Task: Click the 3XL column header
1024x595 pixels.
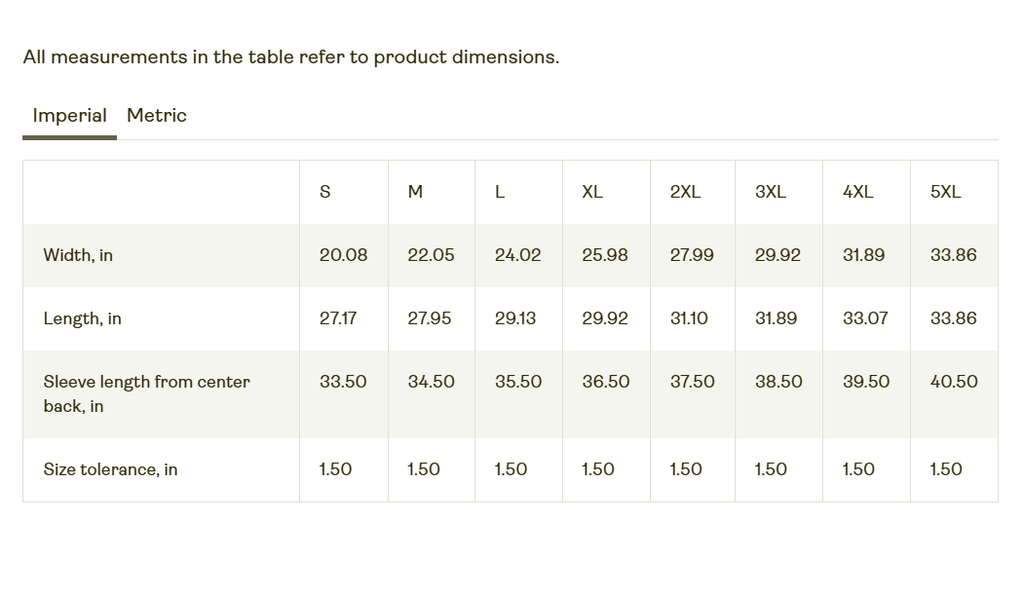Action: pos(770,192)
